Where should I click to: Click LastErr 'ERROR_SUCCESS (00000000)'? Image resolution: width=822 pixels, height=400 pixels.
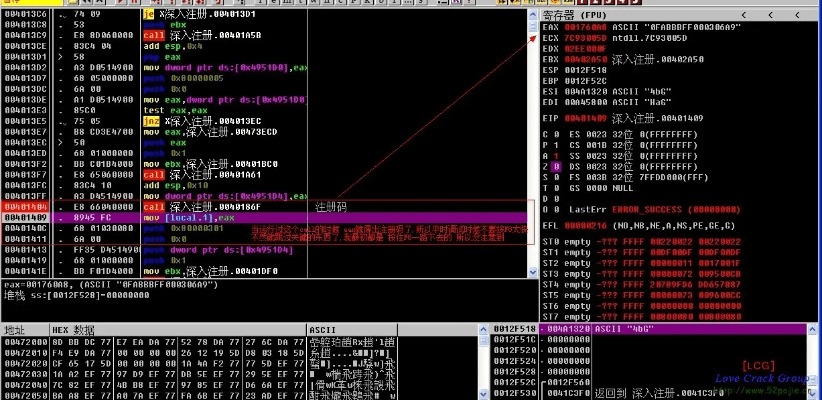676,210
